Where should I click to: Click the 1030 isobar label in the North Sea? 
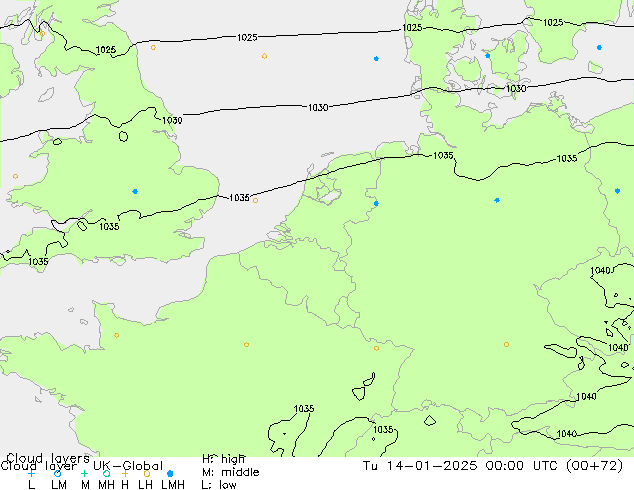coord(318,108)
